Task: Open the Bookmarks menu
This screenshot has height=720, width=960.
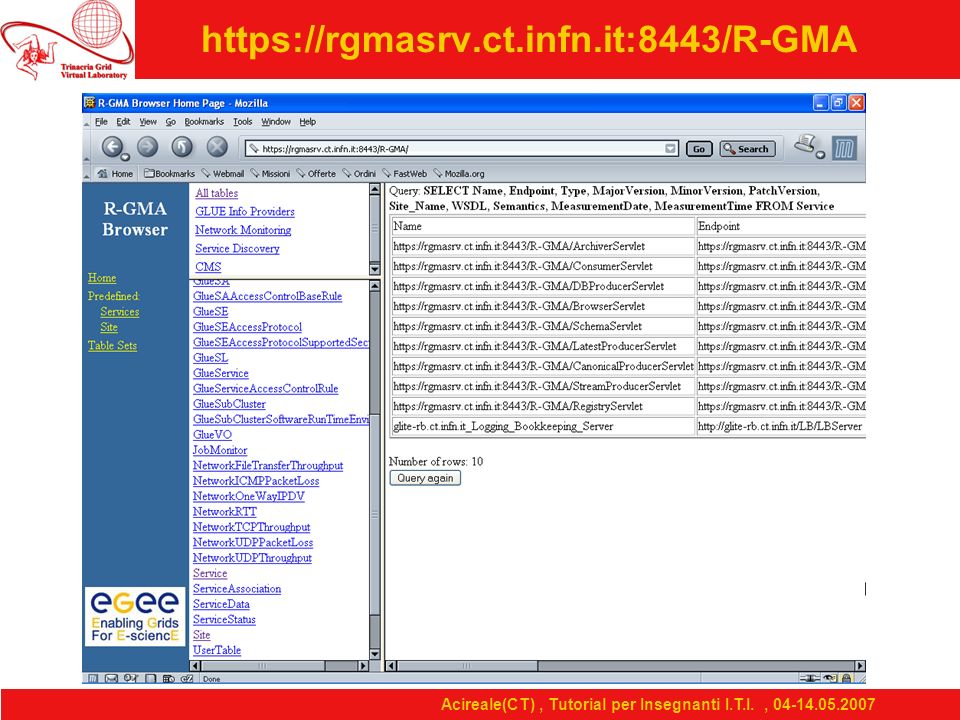Action: pyautogui.click(x=204, y=122)
